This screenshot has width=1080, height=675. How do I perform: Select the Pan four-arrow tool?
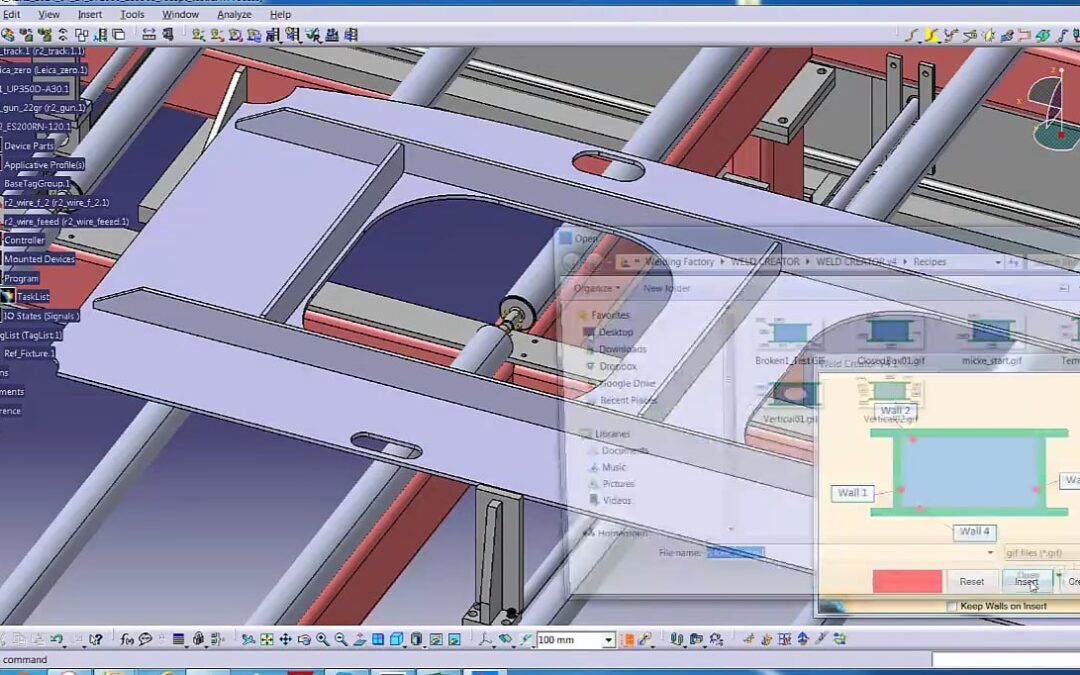pos(285,640)
